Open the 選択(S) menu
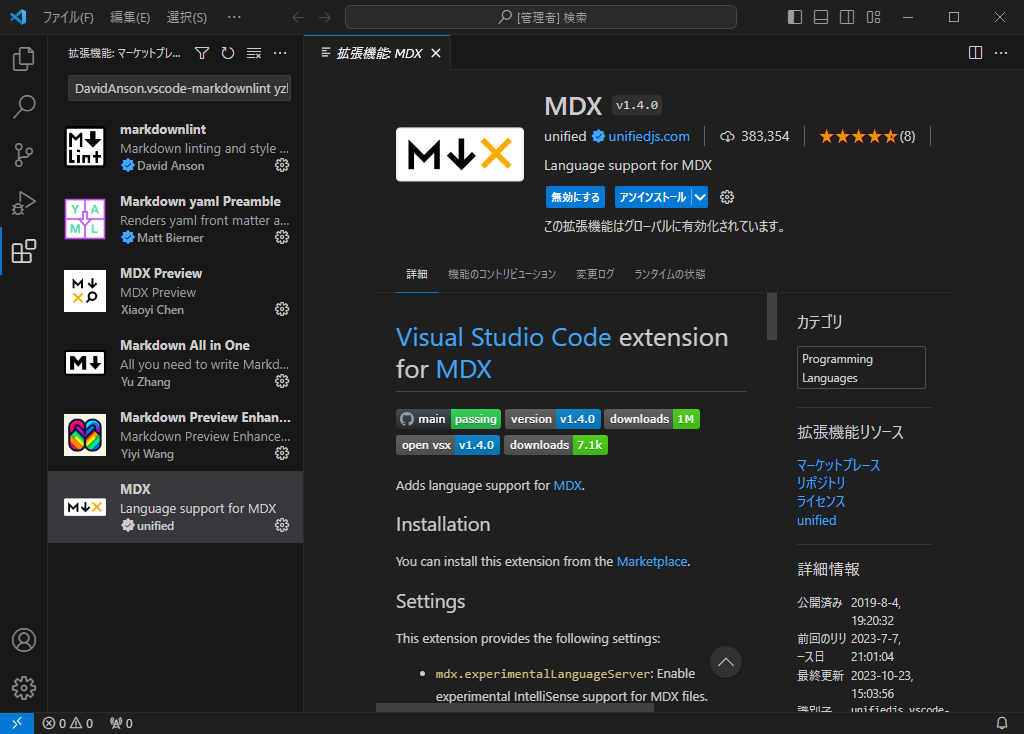The image size is (1024, 734). tap(187, 17)
